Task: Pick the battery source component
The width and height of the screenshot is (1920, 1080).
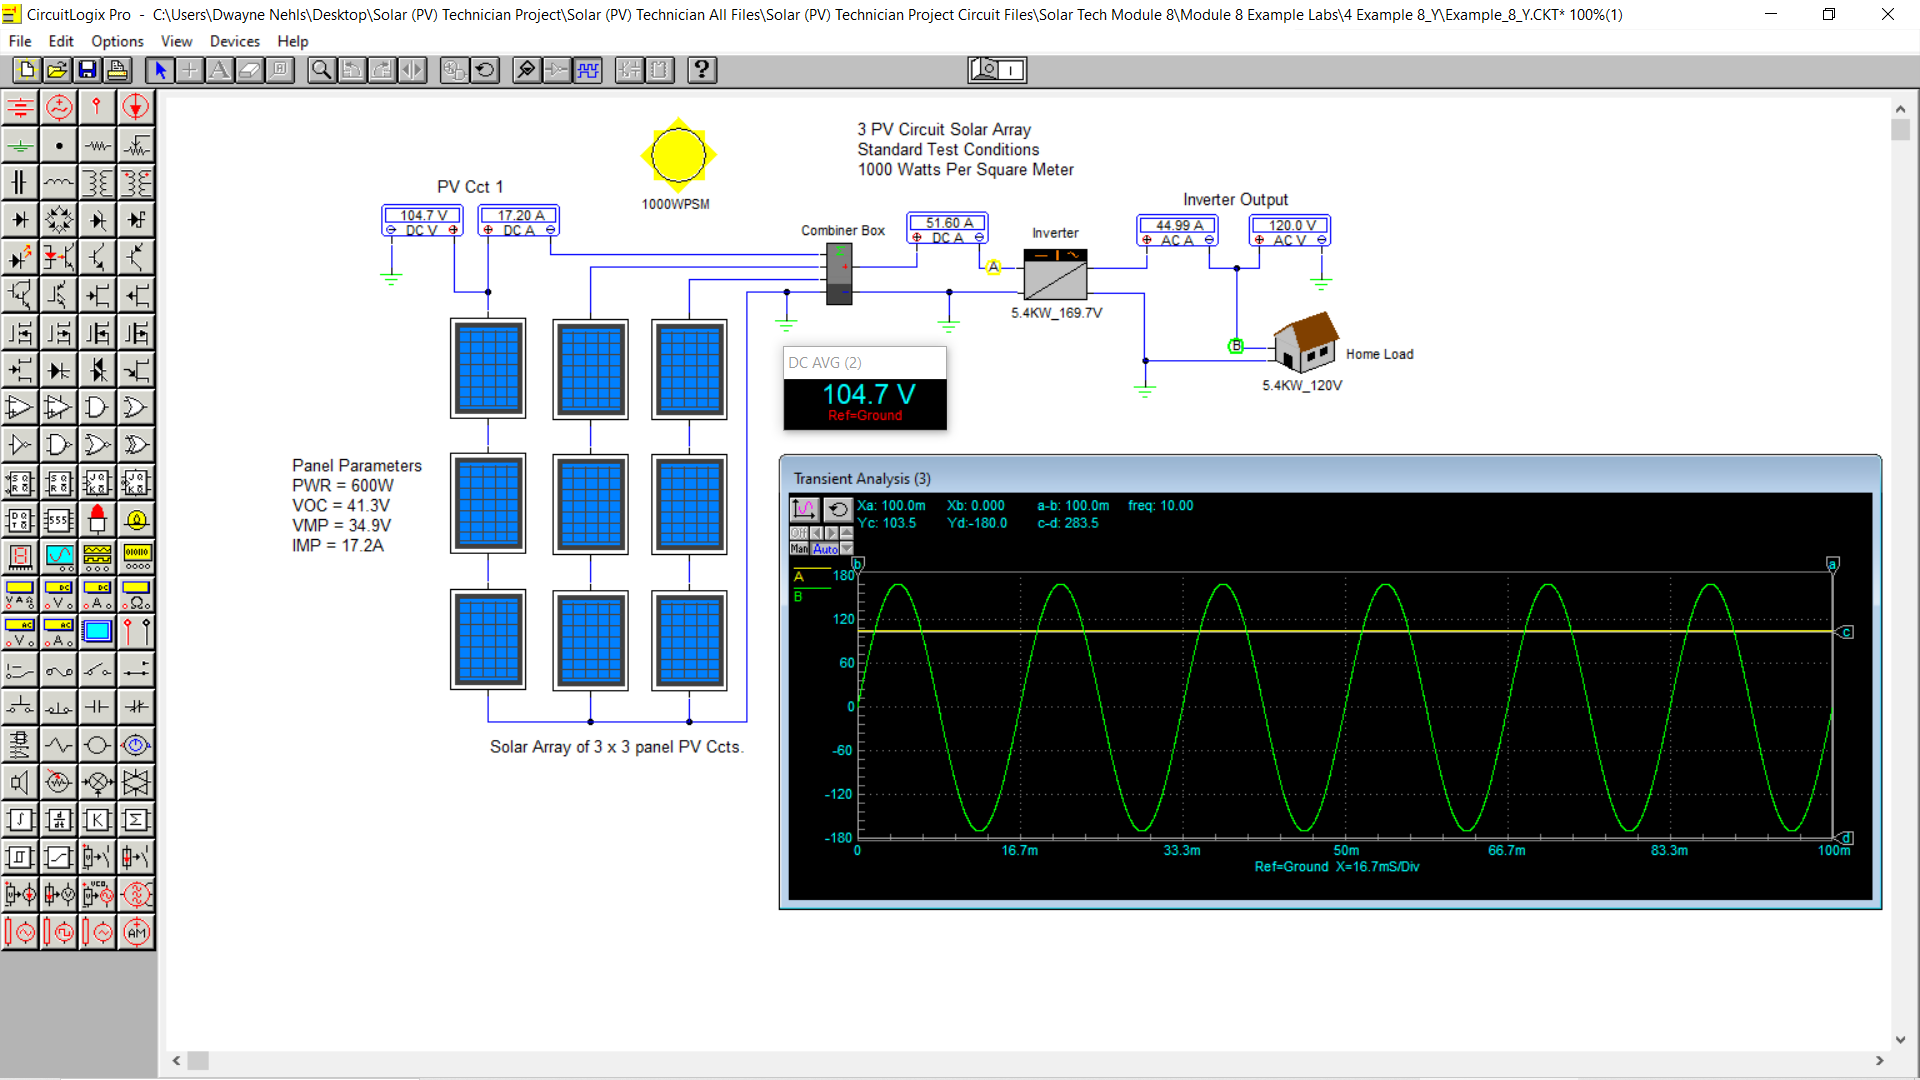Action: [20, 107]
